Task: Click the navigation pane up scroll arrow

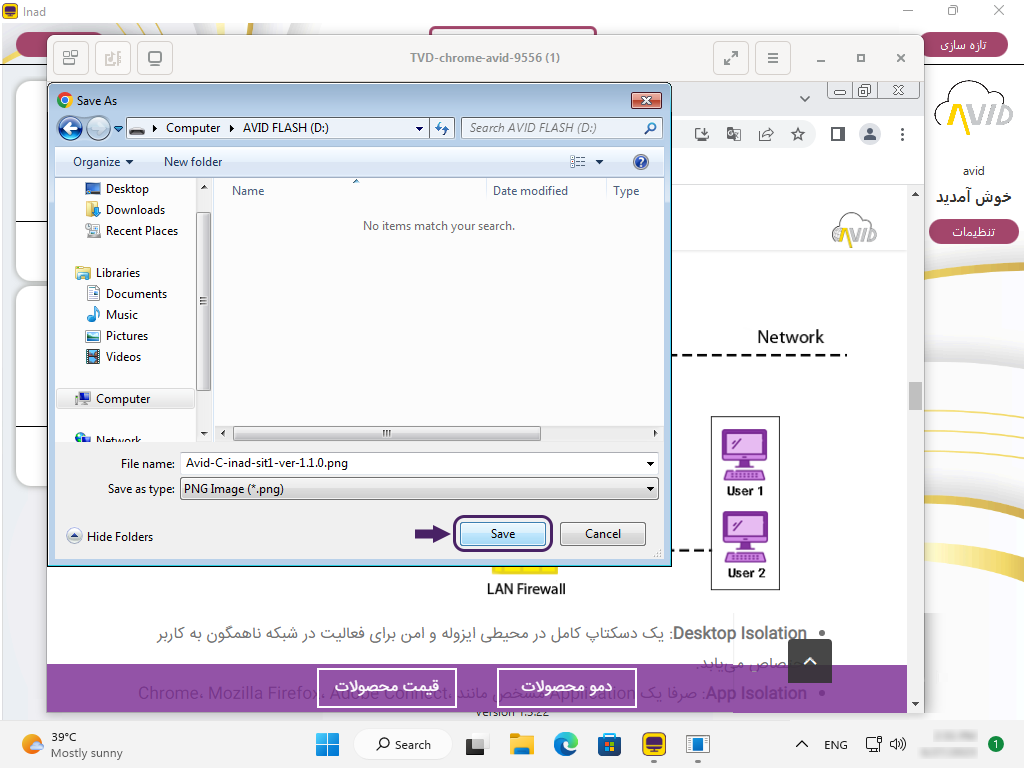Action: click(204, 187)
